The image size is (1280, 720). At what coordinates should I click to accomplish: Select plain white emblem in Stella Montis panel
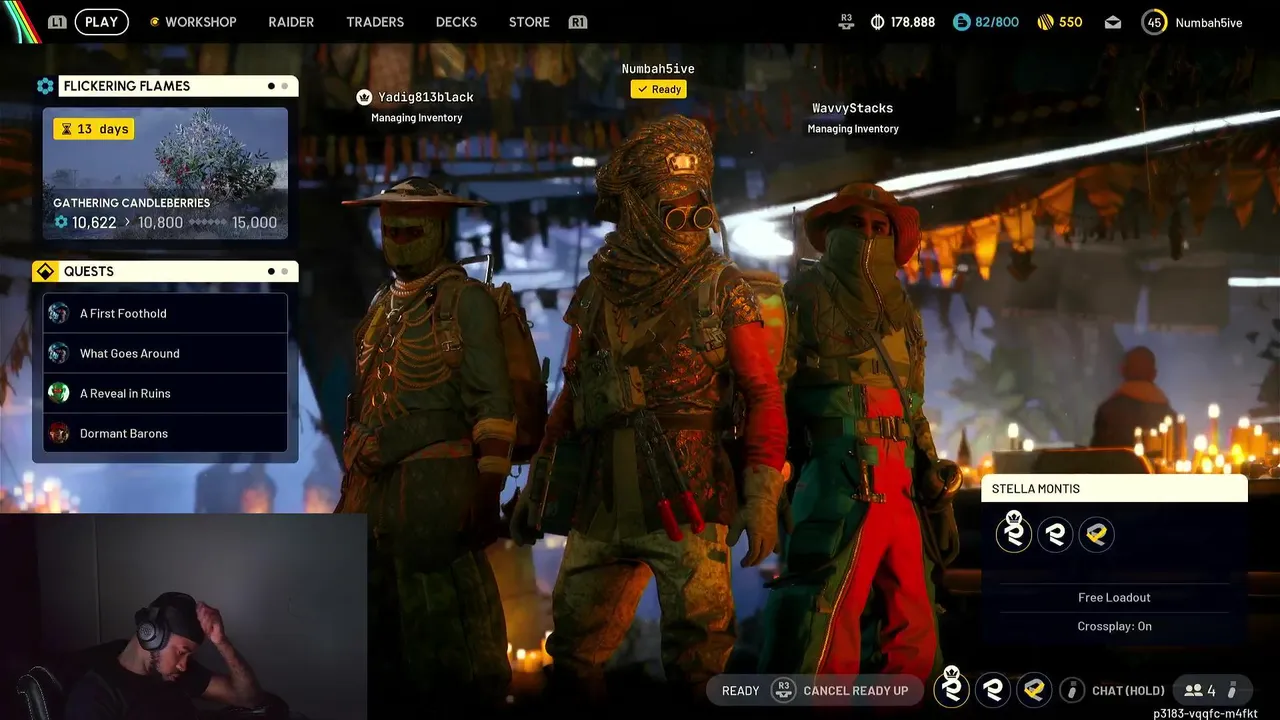tap(1055, 535)
